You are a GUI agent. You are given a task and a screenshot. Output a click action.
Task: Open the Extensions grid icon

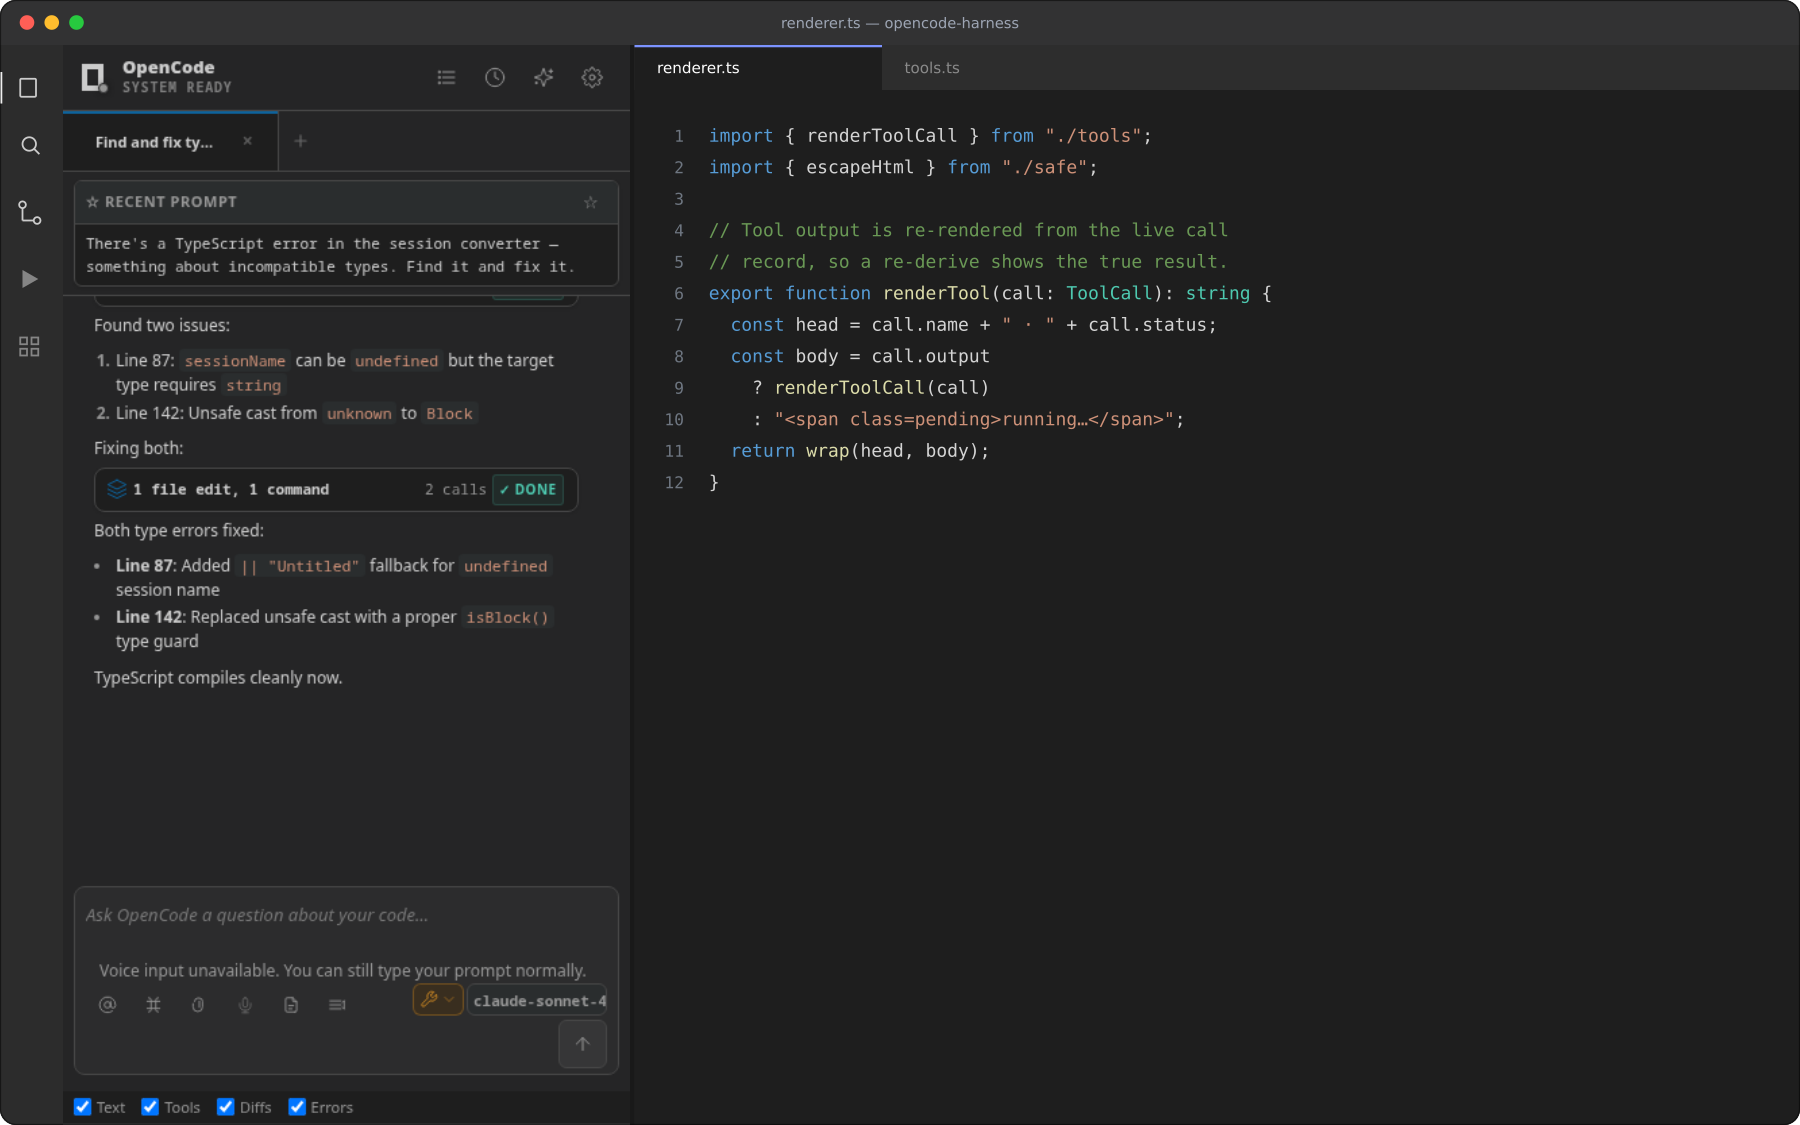29,346
